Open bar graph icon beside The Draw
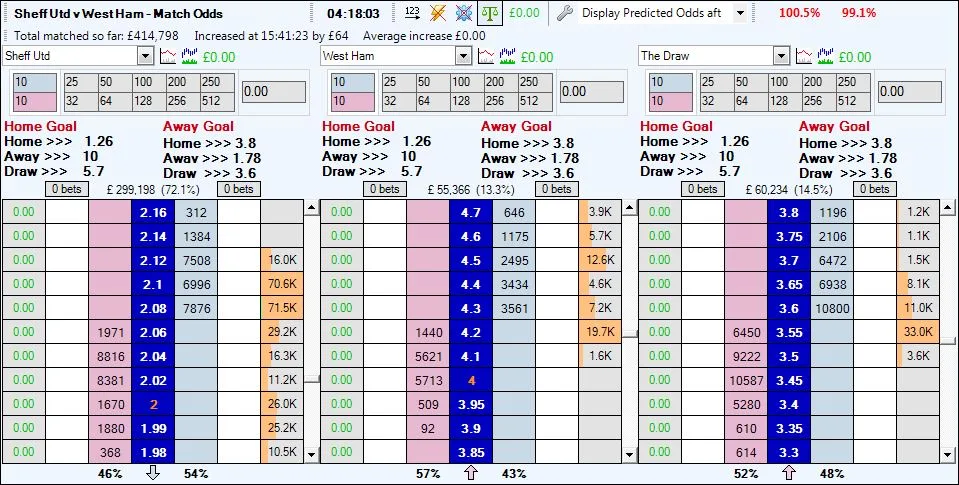The image size is (959, 485). 826,56
